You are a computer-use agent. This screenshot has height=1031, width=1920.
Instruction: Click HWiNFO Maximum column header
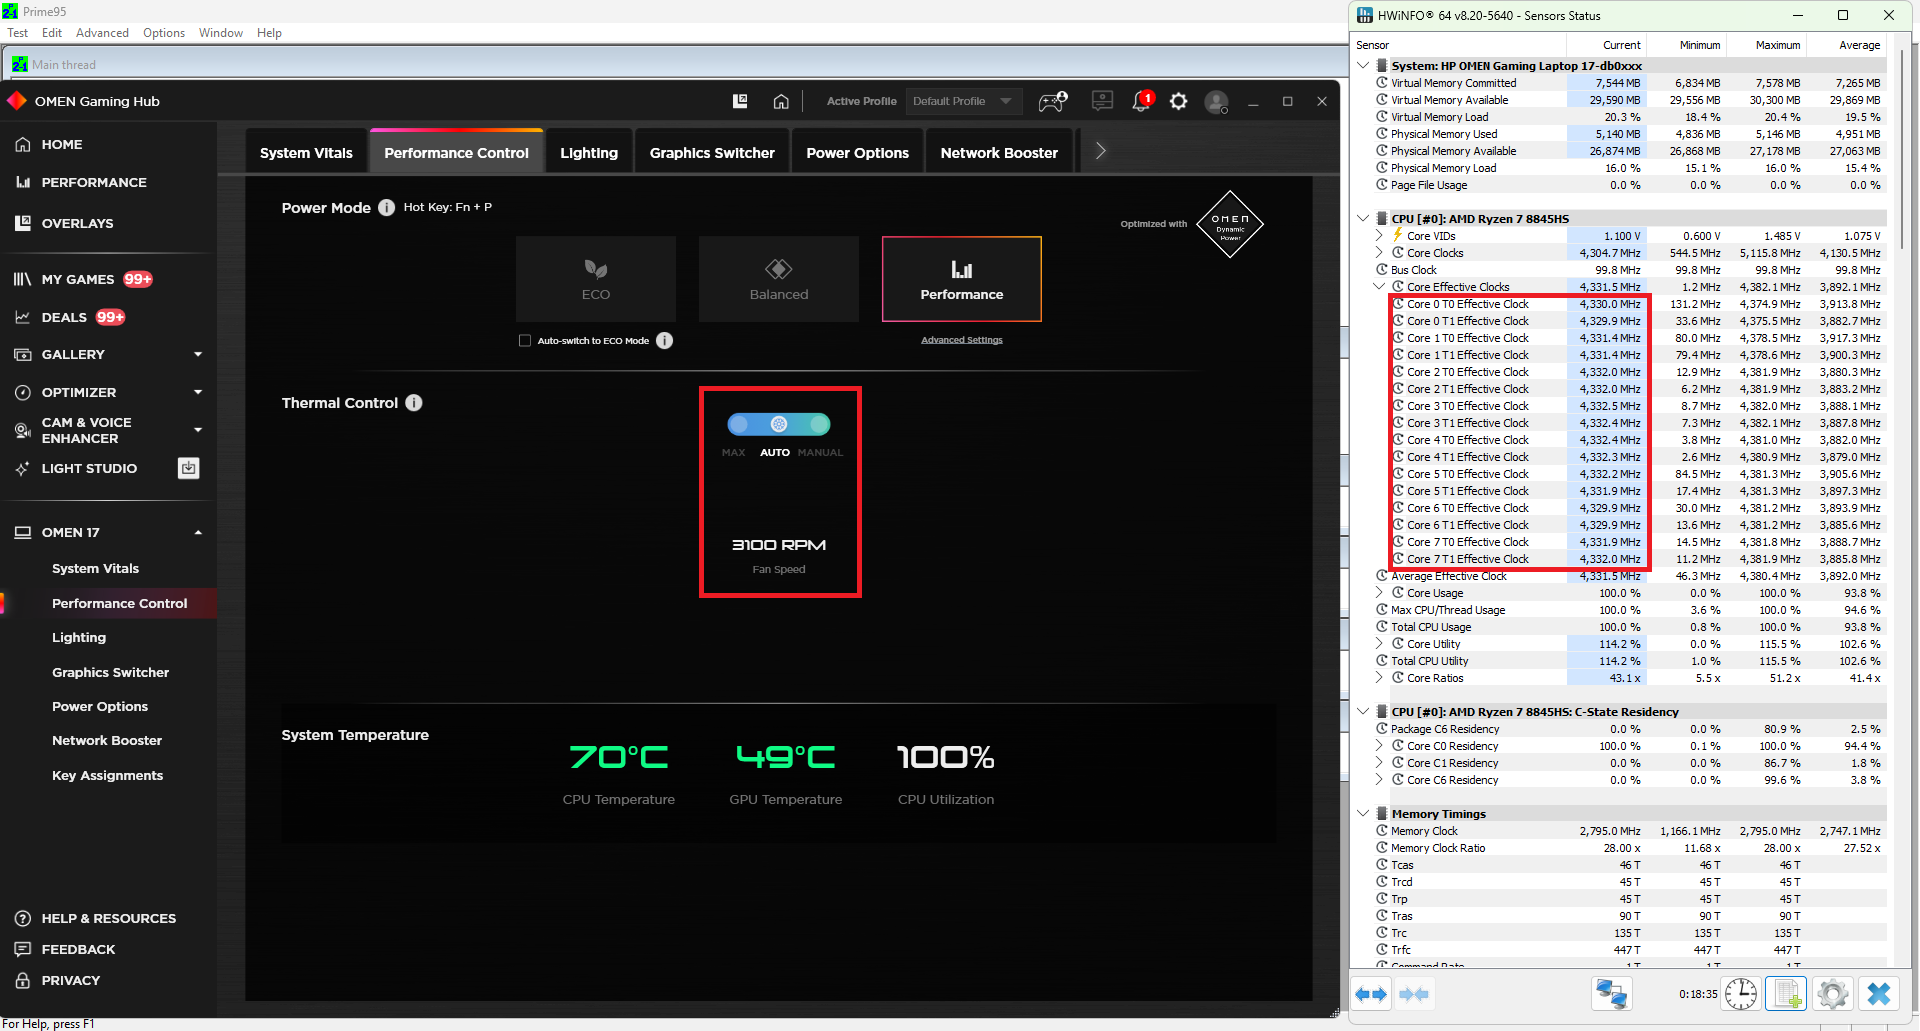click(x=1766, y=45)
